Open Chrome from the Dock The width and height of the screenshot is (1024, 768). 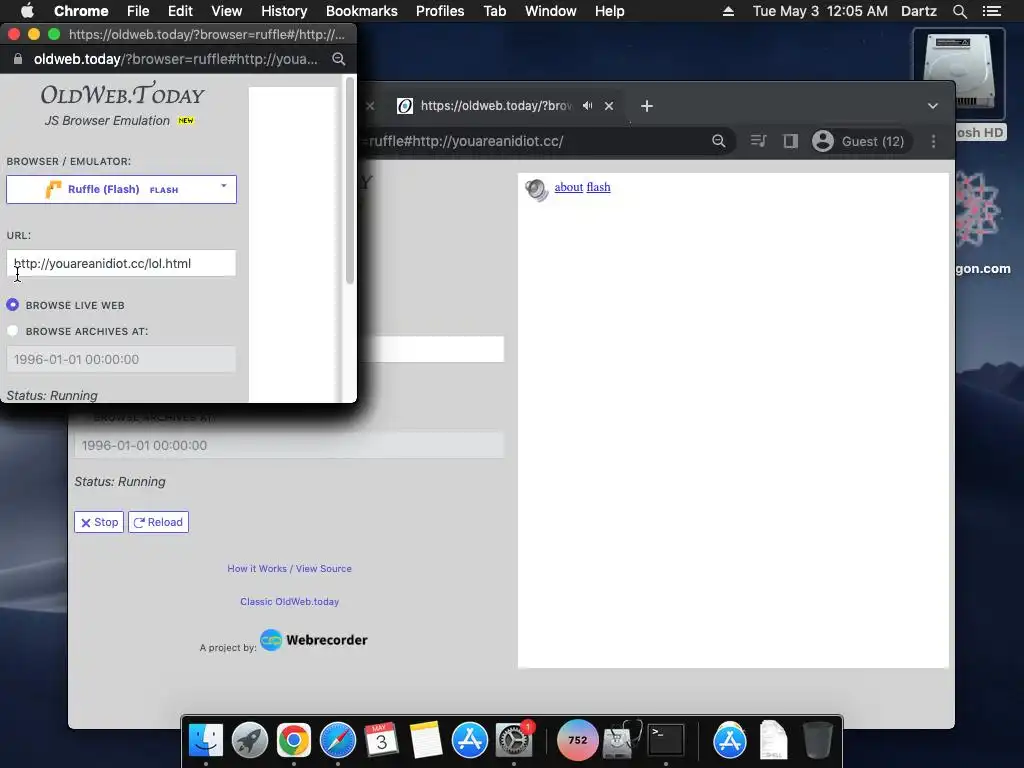coord(293,740)
